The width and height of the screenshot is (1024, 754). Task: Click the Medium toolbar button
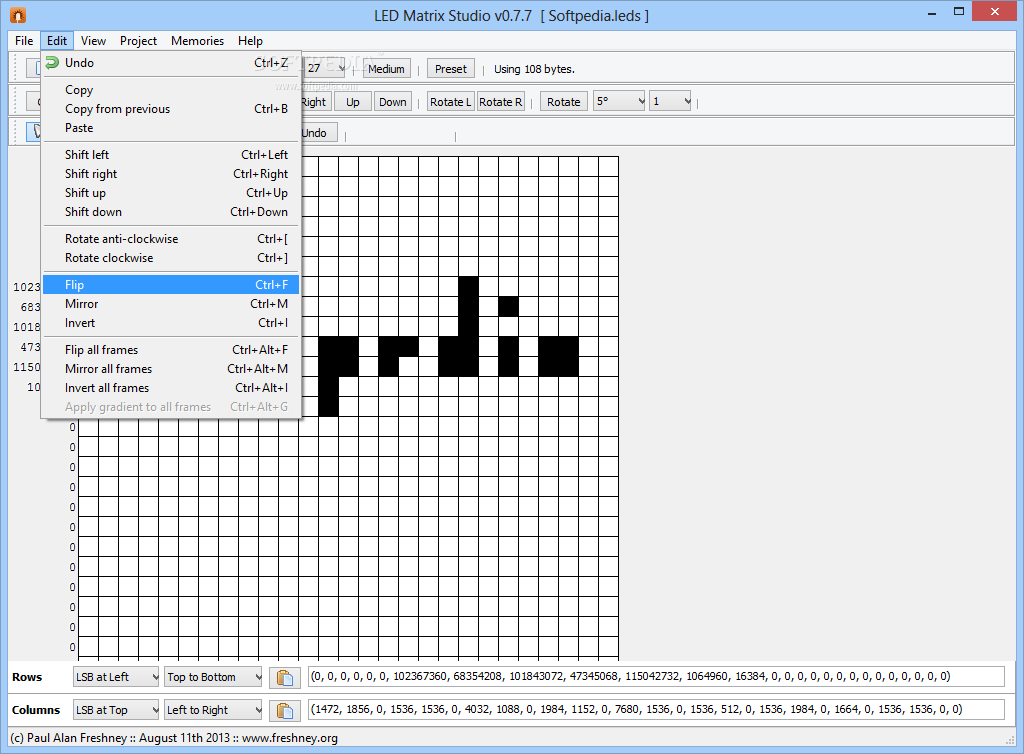pyautogui.click(x=387, y=69)
